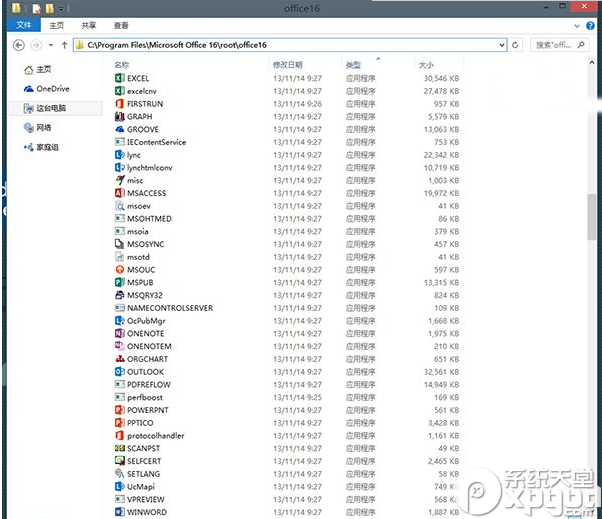Select the ONENOTE application icon
Viewport: 602px width, 519px height.
click(120, 333)
